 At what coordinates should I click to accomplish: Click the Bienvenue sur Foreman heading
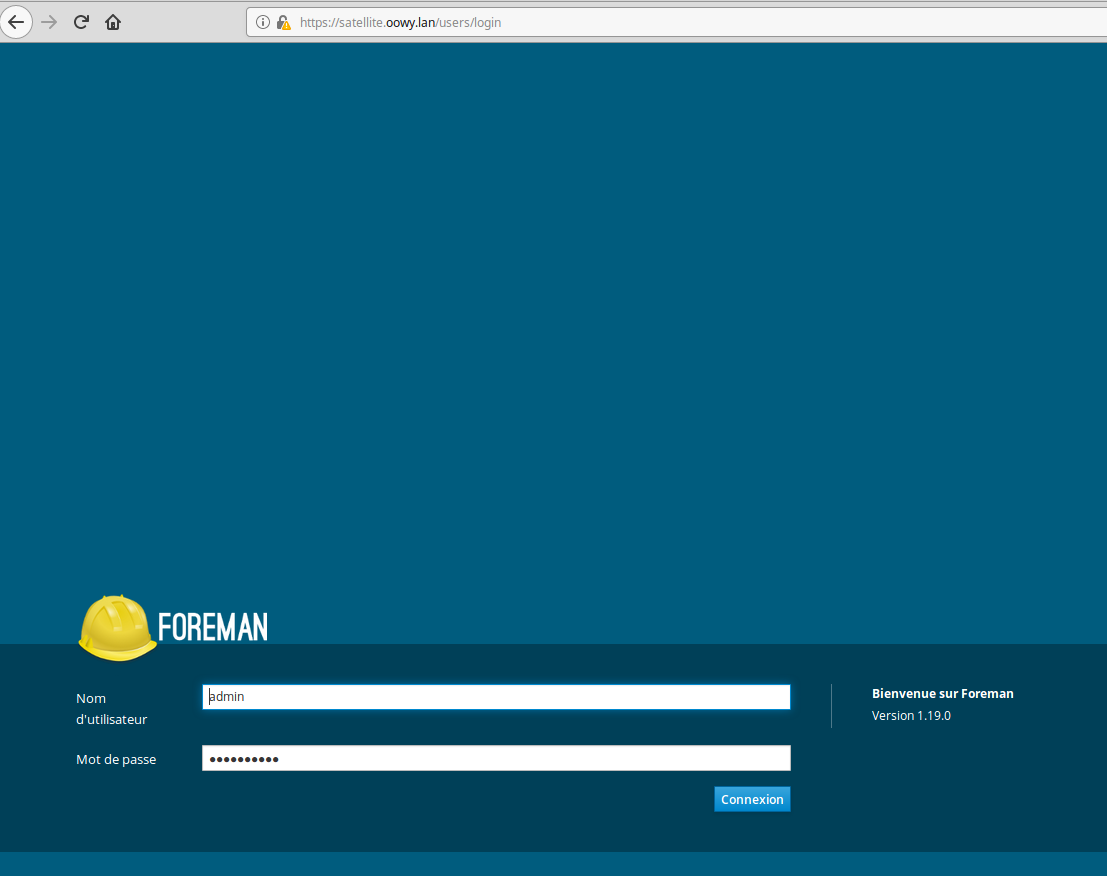(x=942, y=693)
